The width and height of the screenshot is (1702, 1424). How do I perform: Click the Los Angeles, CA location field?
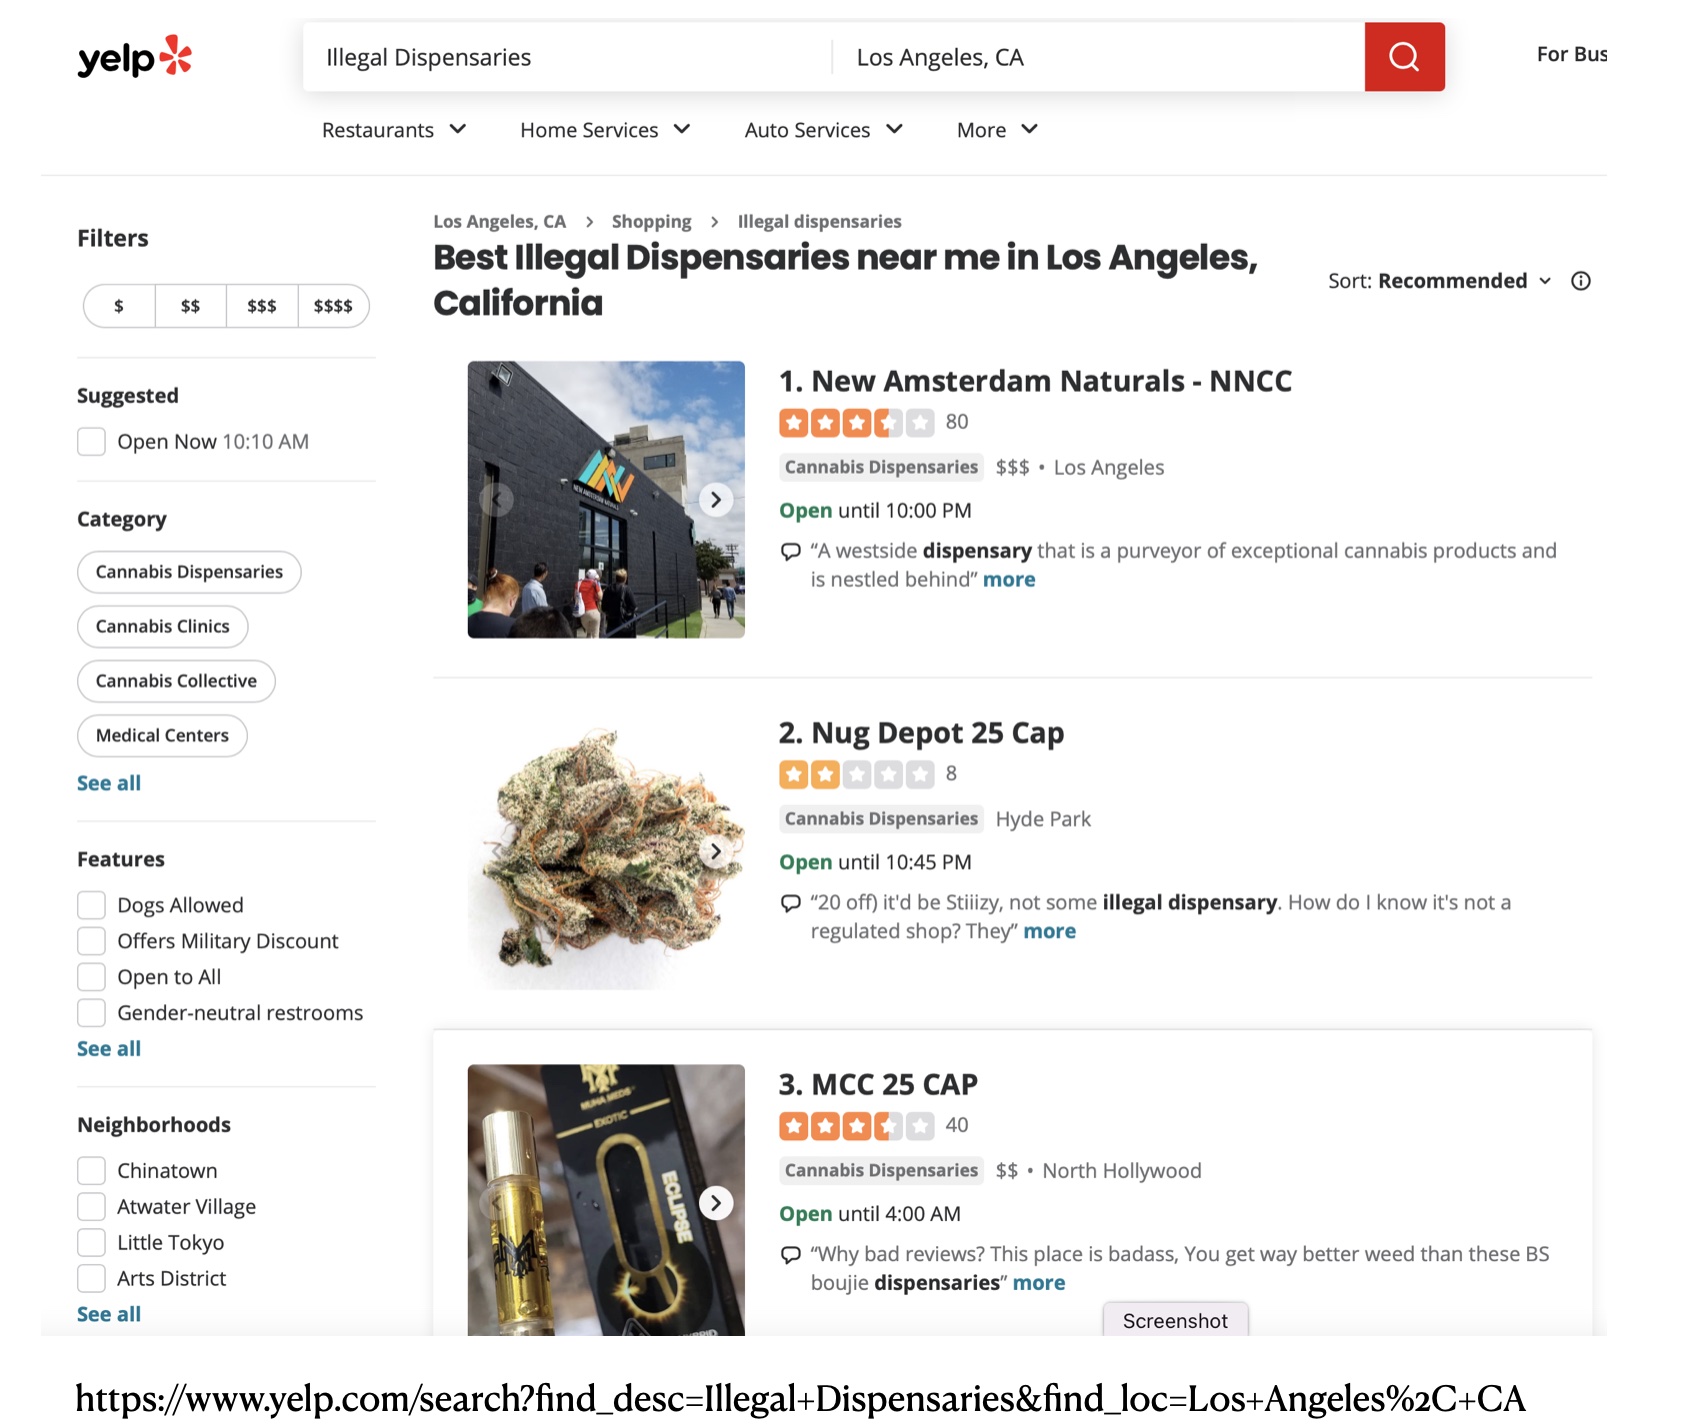click(1098, 57)
